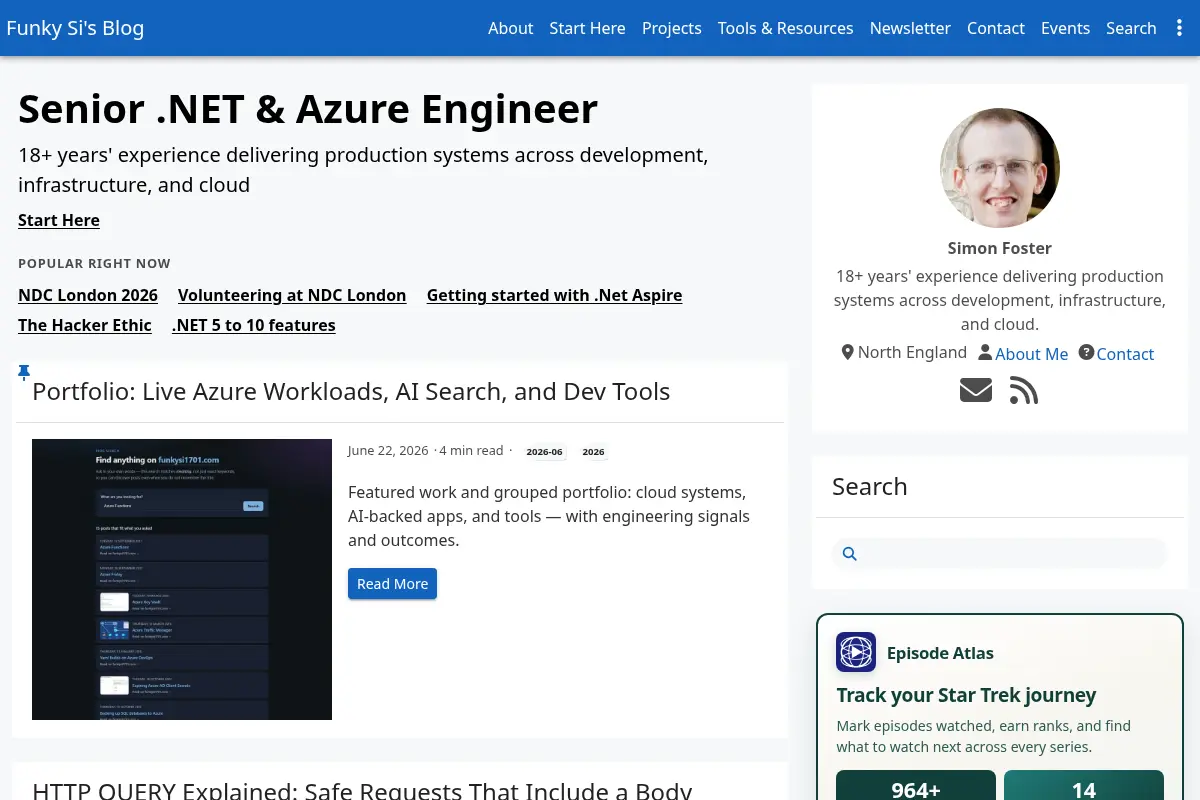Open .NET 5 to 10 features link

254,325
